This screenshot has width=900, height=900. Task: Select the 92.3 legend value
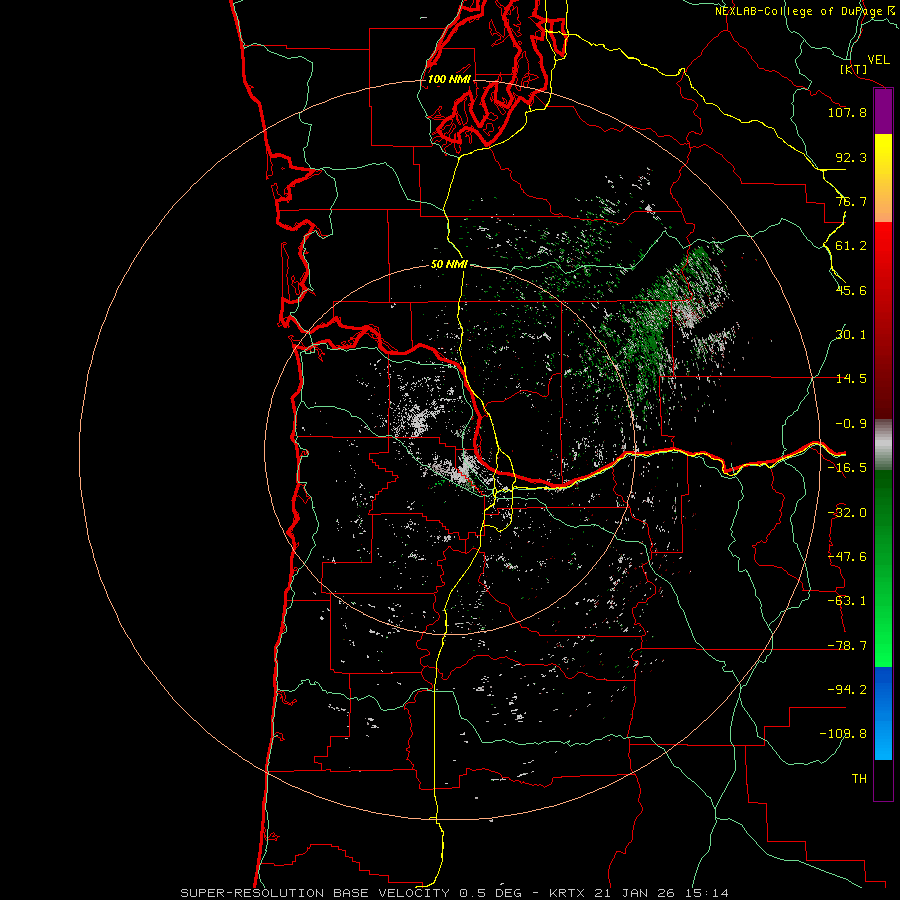[x=851, y=157]
